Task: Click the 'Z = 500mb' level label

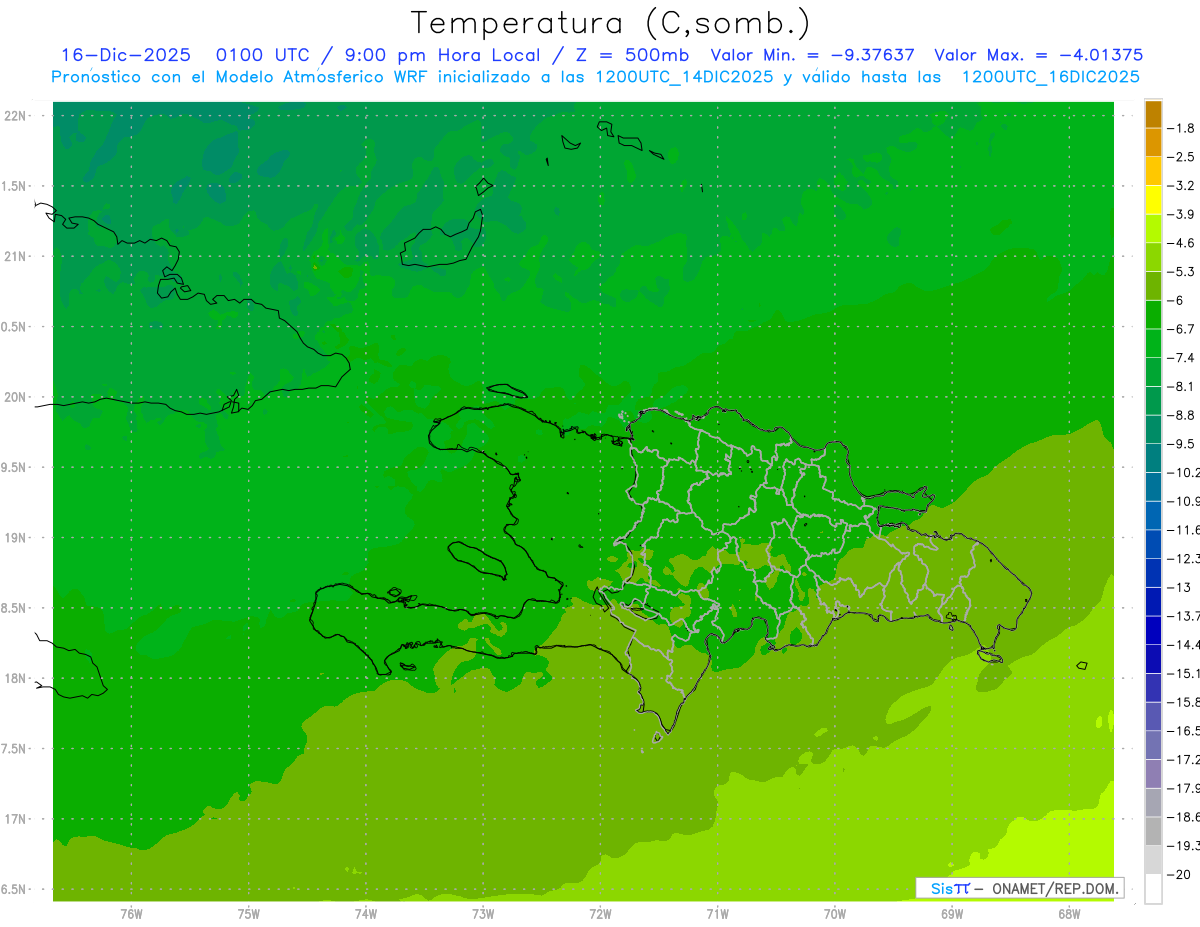Action: [634, 55]
